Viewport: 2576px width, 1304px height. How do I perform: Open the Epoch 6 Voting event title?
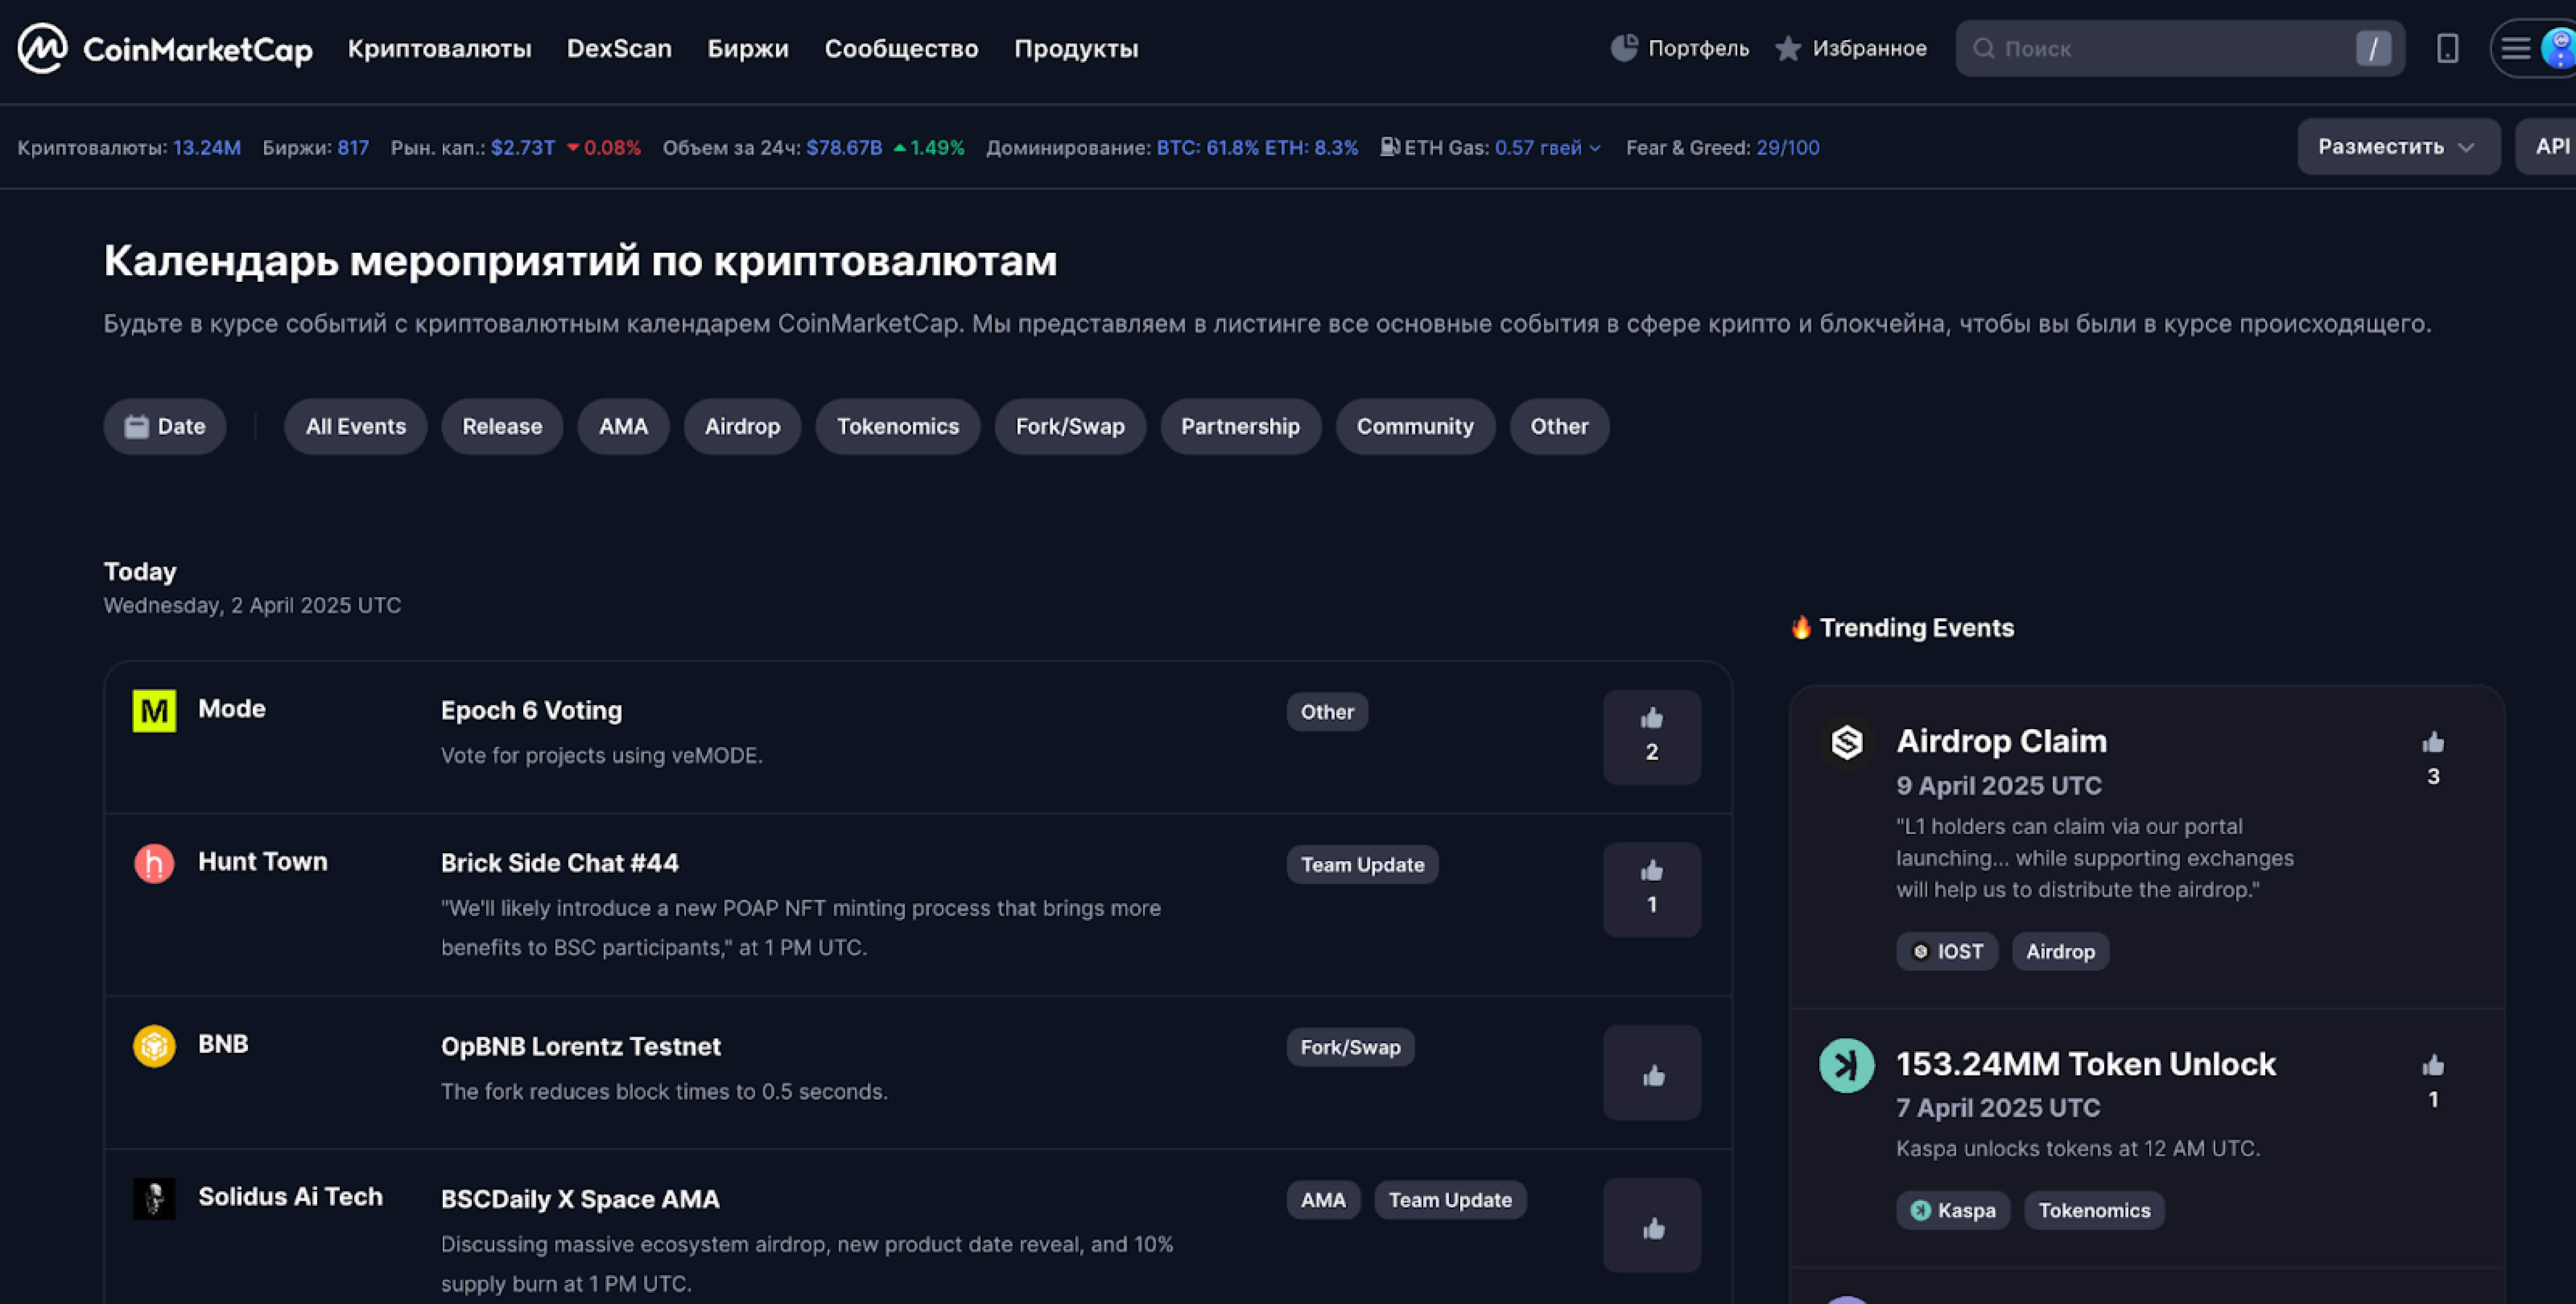click(531, 711)
